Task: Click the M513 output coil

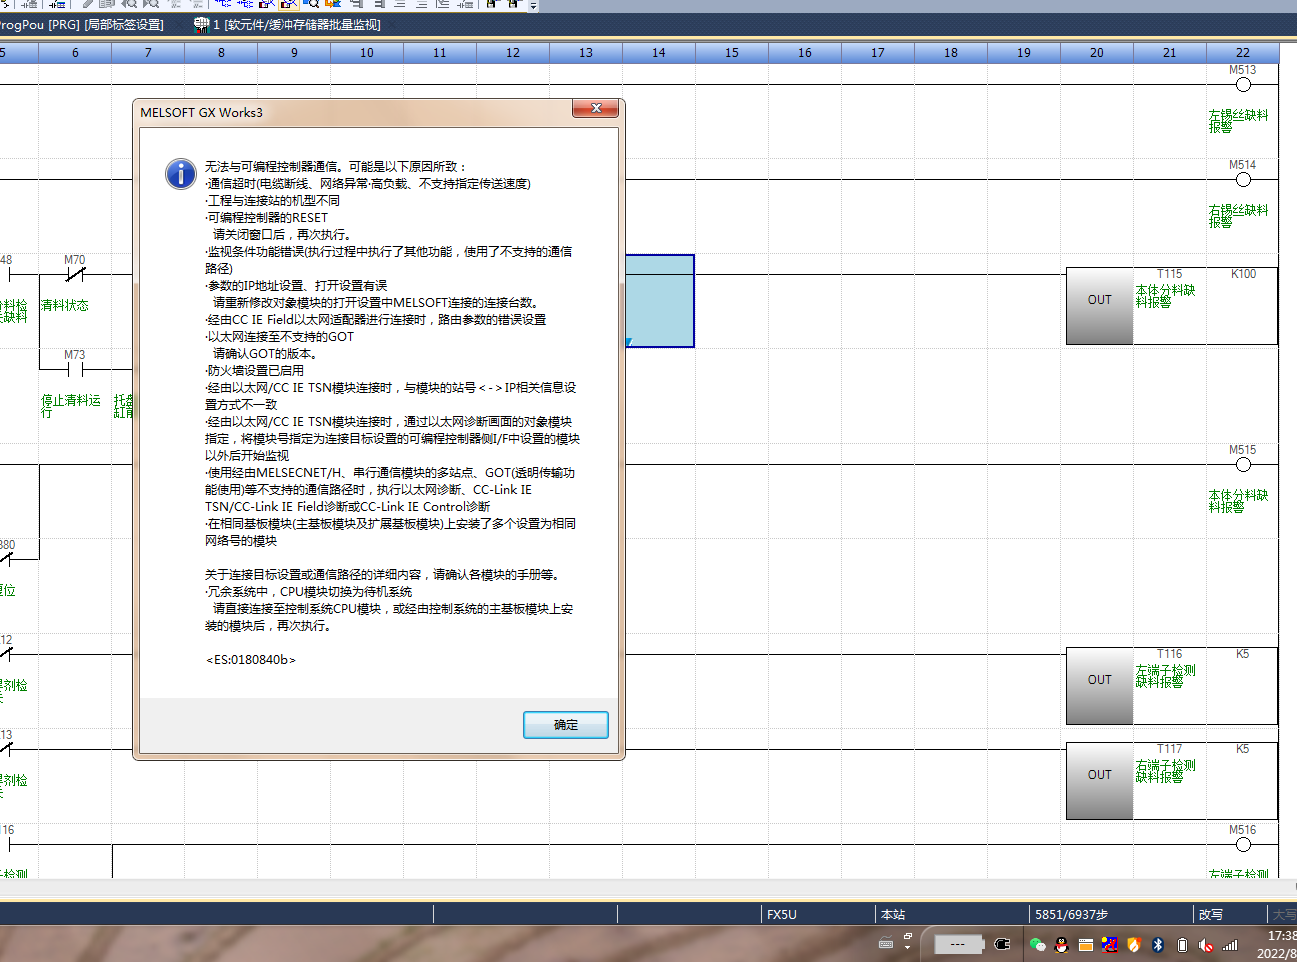Action: 1243,84
